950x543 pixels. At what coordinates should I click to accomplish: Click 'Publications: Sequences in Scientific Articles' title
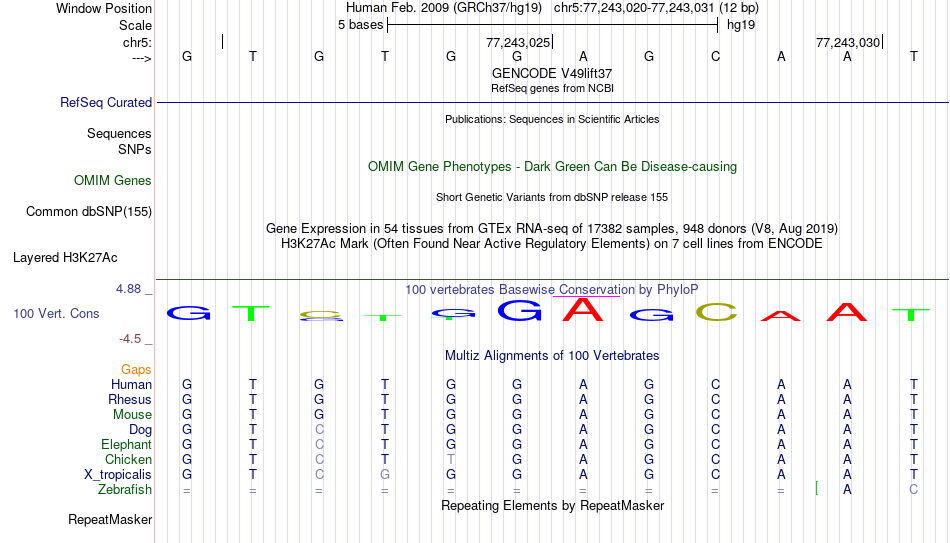pos(552,119)
